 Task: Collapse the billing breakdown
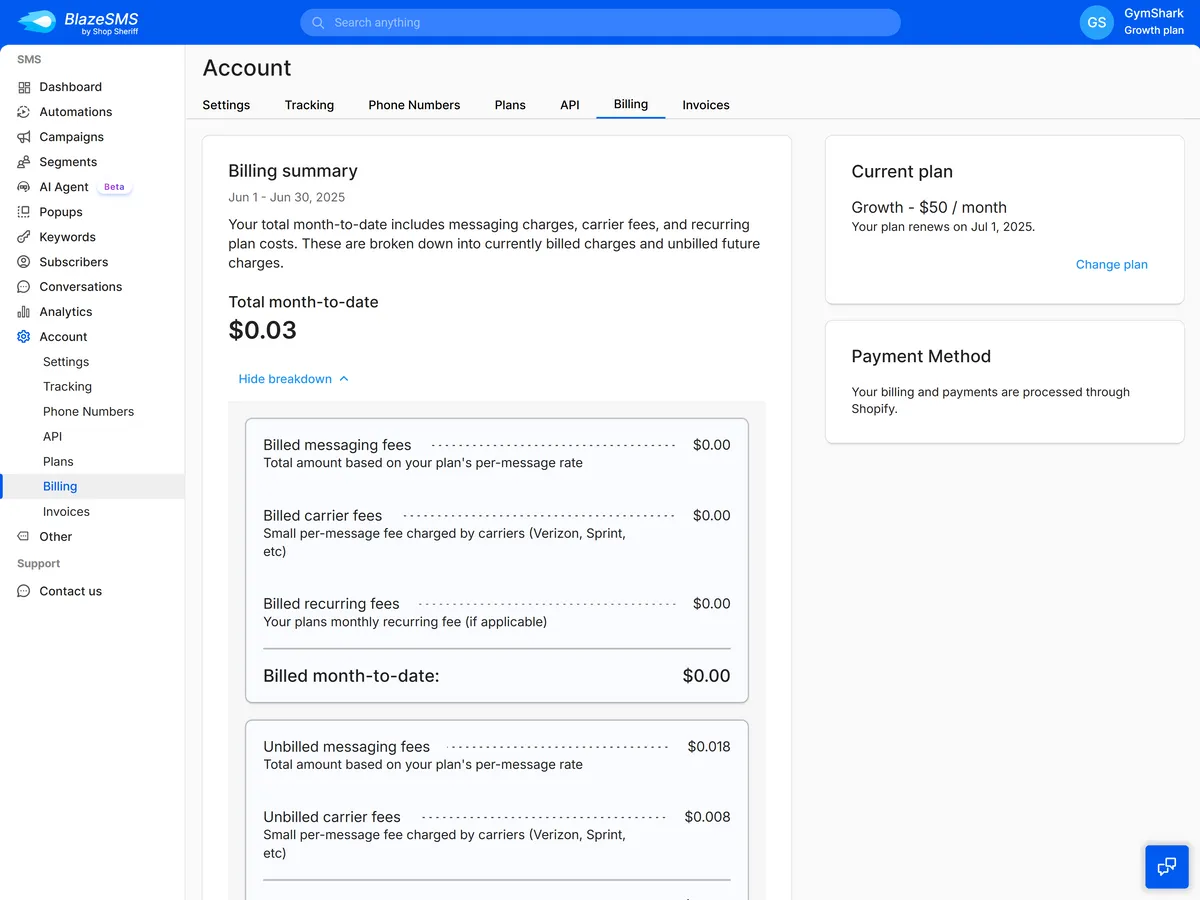tap(293, 379)
